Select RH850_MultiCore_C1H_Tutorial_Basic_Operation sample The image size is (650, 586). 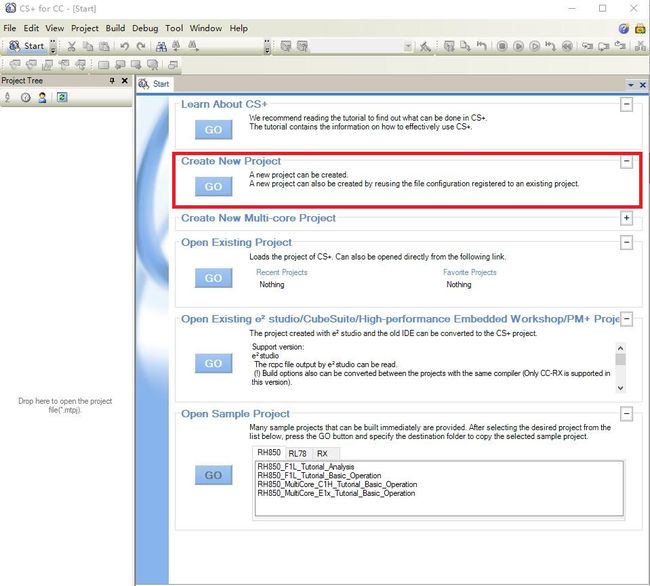click(337, 484)
